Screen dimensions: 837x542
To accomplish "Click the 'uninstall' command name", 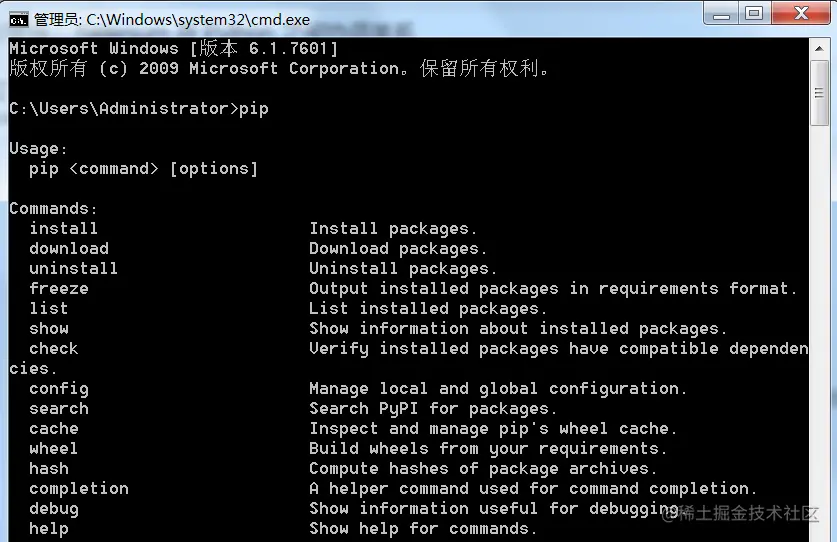I will (x=74, y=269).
